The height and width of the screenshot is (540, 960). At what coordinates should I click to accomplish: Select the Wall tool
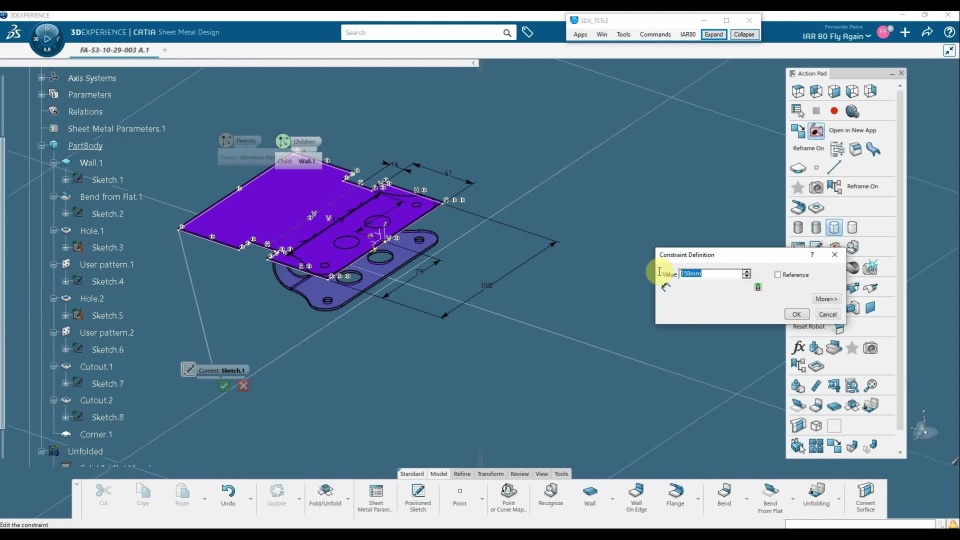[x=590, y=494]
